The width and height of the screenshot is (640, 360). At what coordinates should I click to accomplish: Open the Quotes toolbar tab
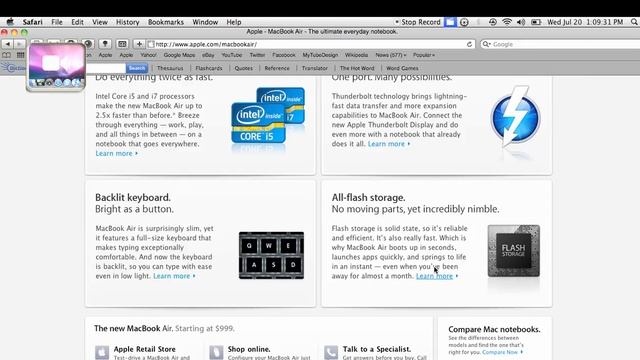coord(244,68)
